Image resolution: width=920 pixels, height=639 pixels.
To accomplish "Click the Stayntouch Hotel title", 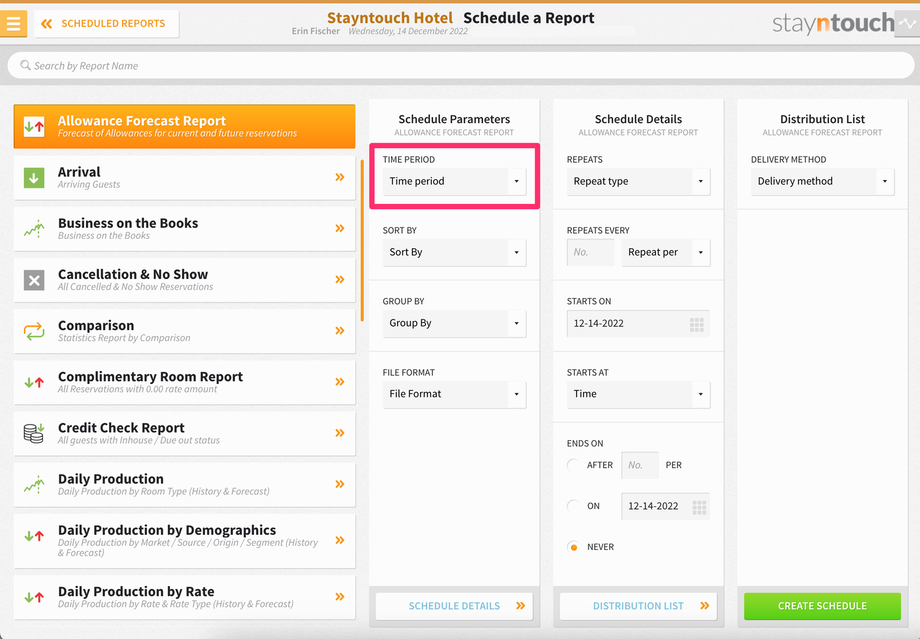I will click(390, 18).
